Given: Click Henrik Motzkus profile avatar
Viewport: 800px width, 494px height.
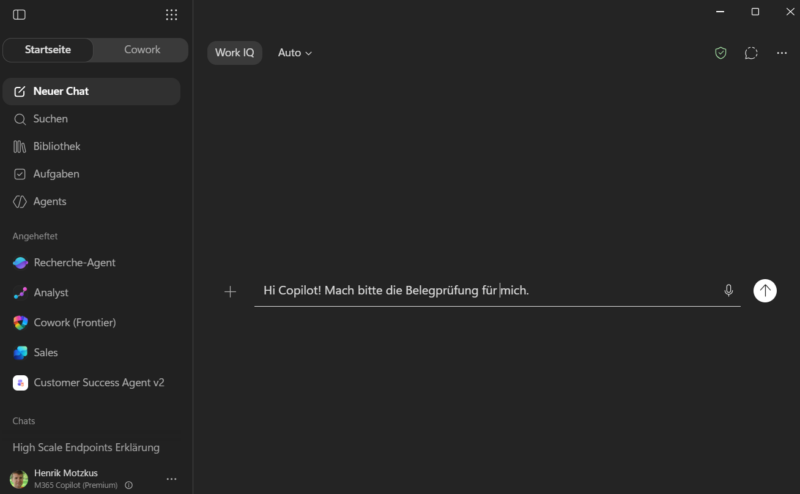Looking at the screenshot, I should pyautogui.click(x=19, y=479).
